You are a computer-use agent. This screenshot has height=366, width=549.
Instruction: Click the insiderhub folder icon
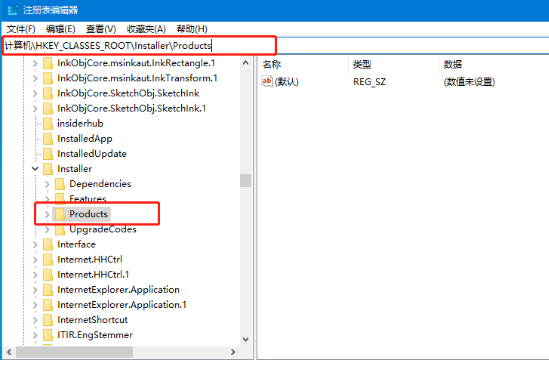[48, 124]
